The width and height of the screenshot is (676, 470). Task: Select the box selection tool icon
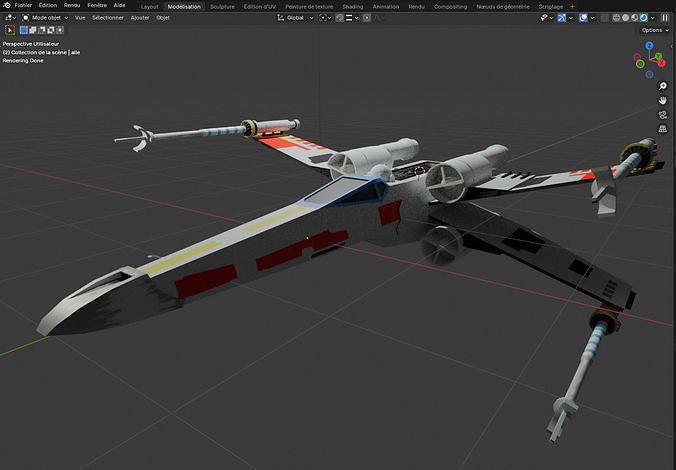[9, 30]
